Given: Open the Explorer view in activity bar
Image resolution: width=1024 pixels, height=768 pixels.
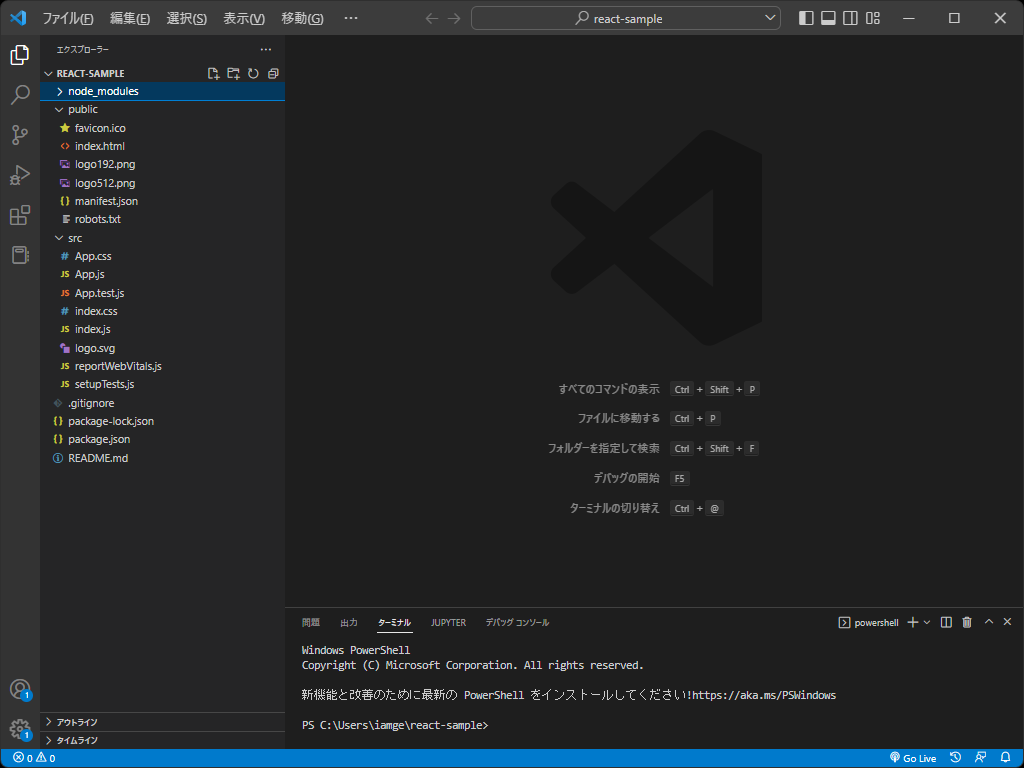Looking at the screenshot, I should (x=20, y=55).
